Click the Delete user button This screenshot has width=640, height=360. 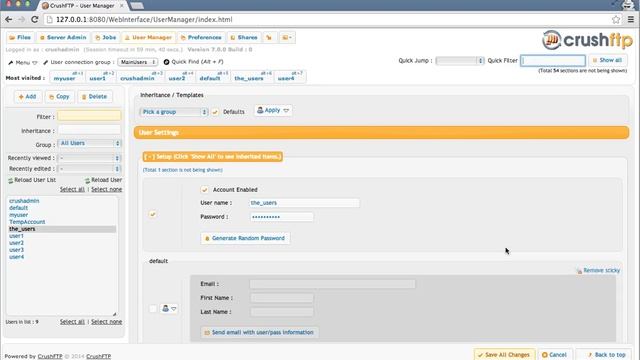pyautogui.click(x=95, y=97)
